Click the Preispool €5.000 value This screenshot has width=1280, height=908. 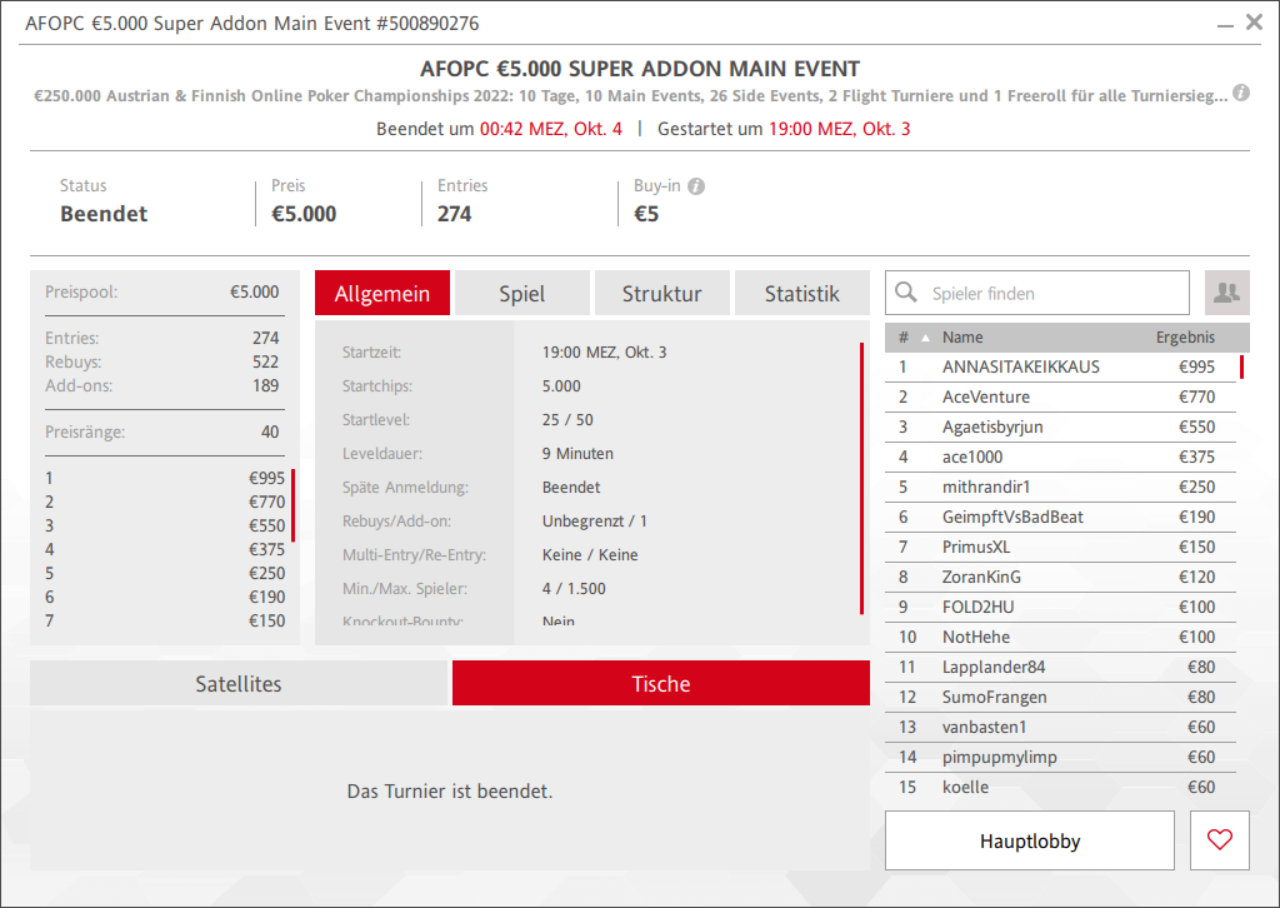pos(254,292)
